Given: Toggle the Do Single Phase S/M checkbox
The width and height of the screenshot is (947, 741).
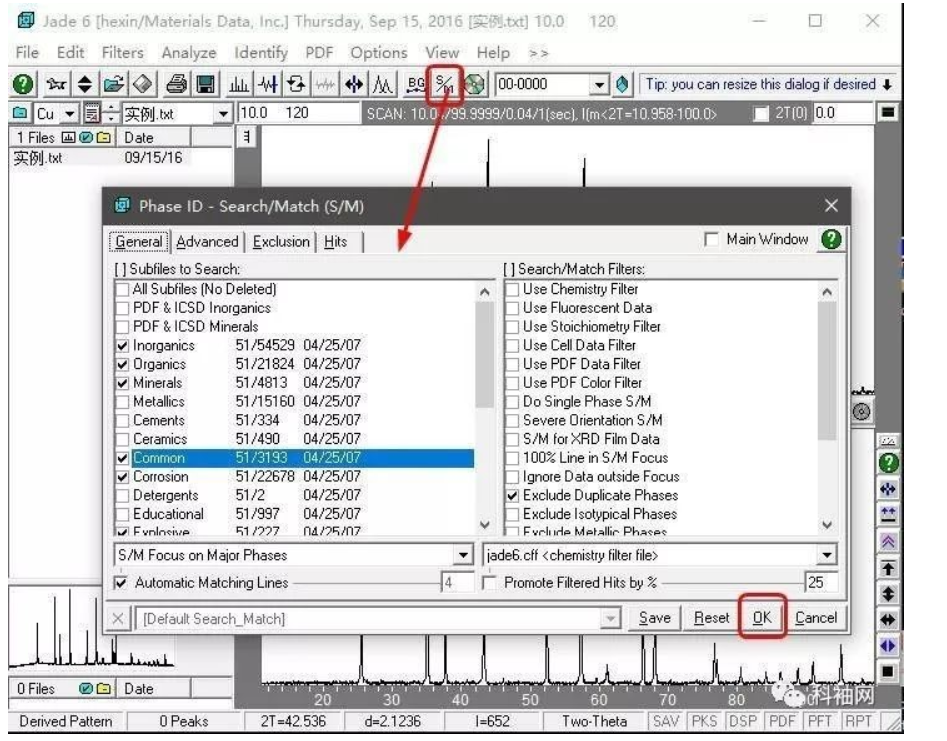Looking at the screenshot, I should pos(512,402).
